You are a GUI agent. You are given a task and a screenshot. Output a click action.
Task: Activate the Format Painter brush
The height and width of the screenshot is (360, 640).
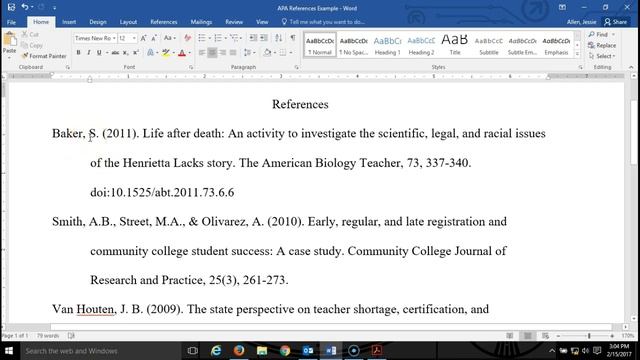[x=44, y=56]
